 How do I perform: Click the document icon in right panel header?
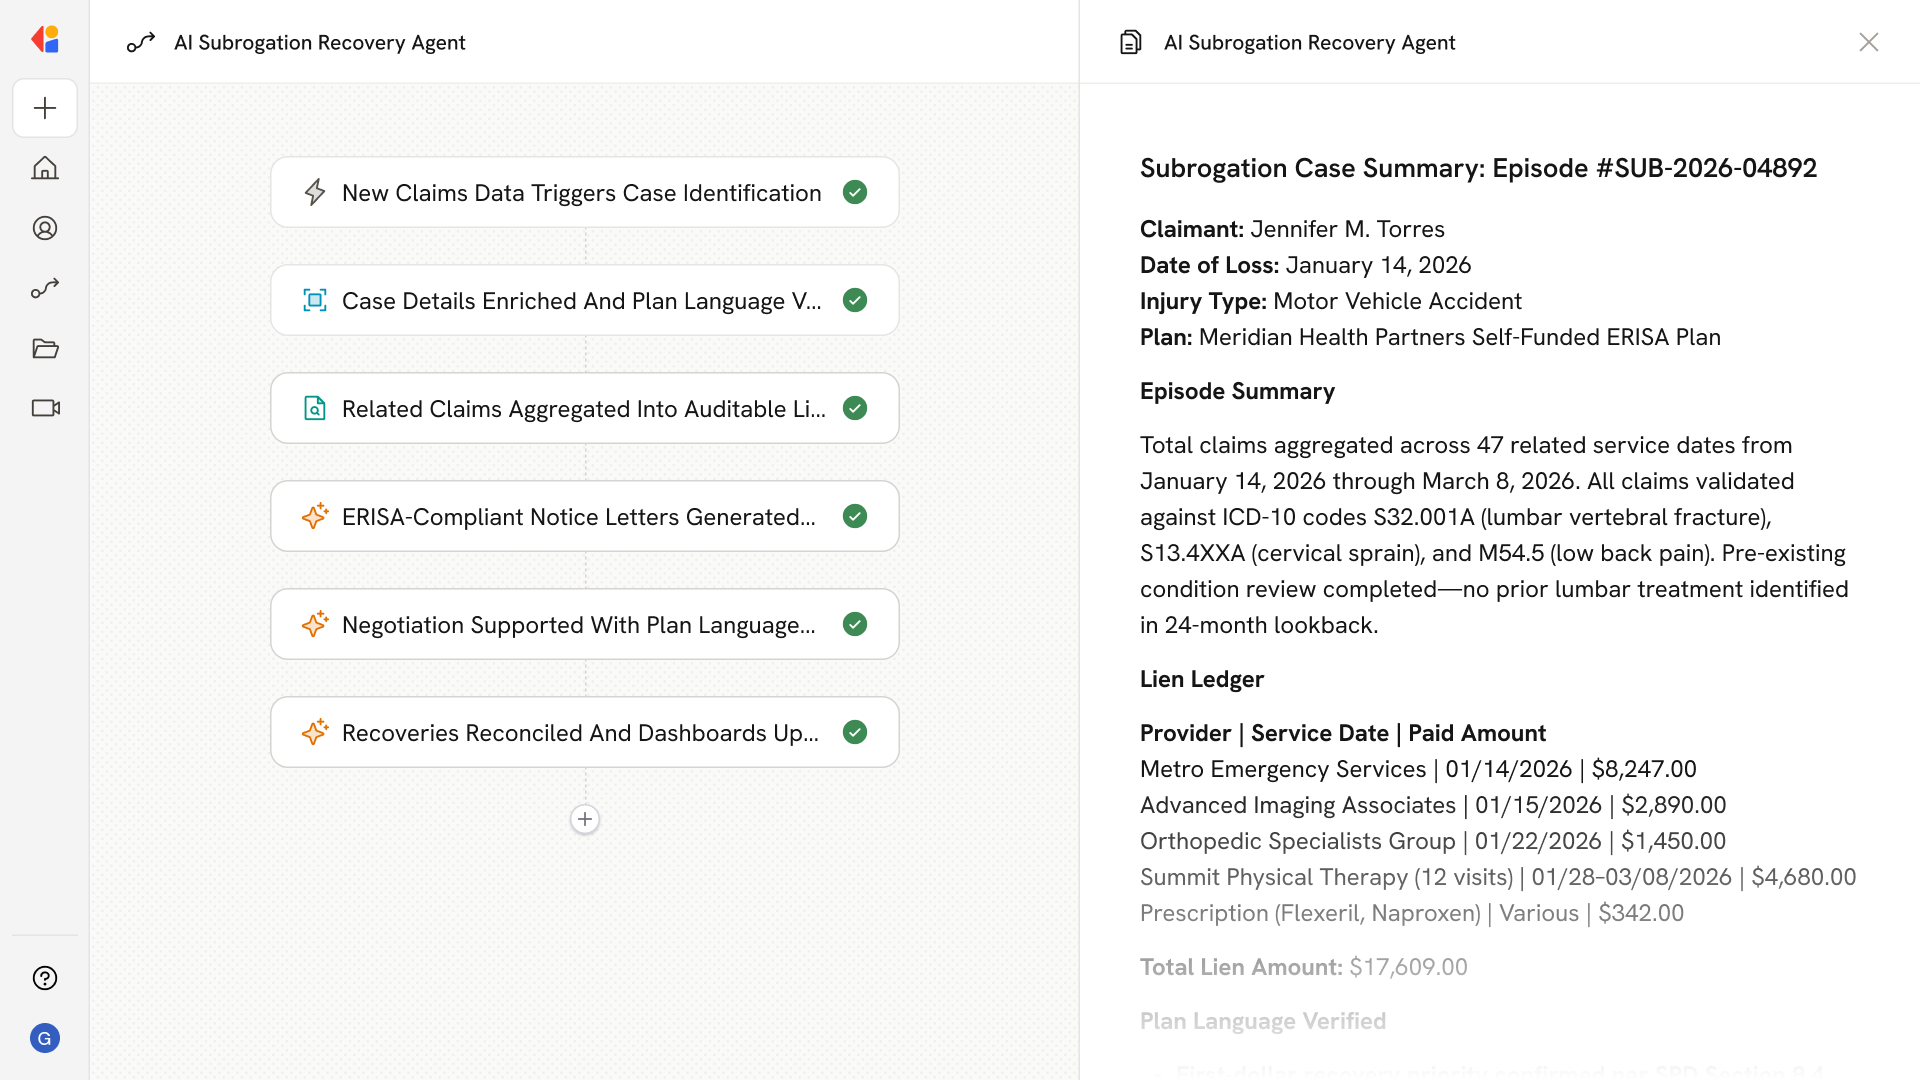click(x=1130, y=42)
